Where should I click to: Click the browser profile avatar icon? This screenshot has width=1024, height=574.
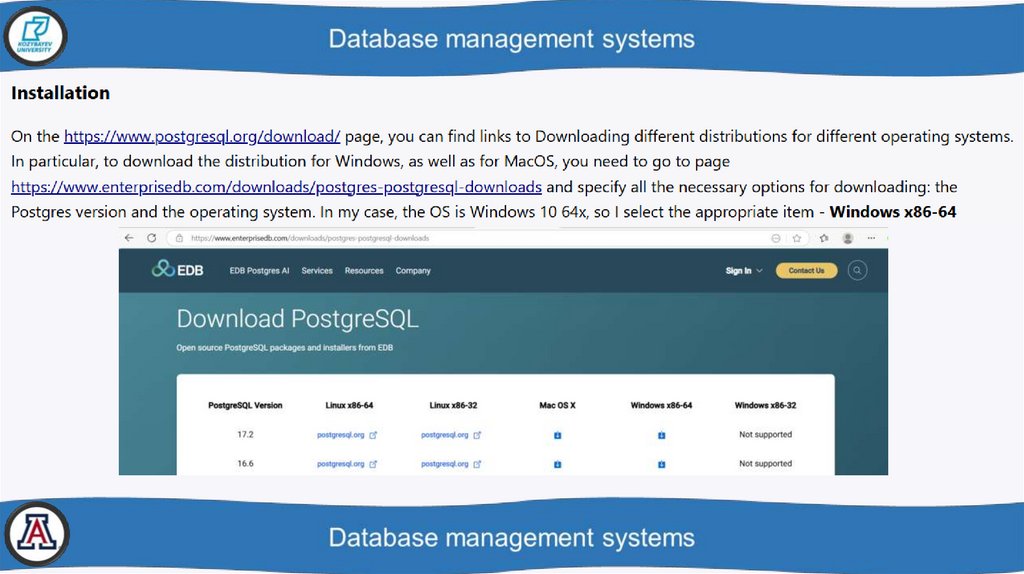tap(848, 239)
